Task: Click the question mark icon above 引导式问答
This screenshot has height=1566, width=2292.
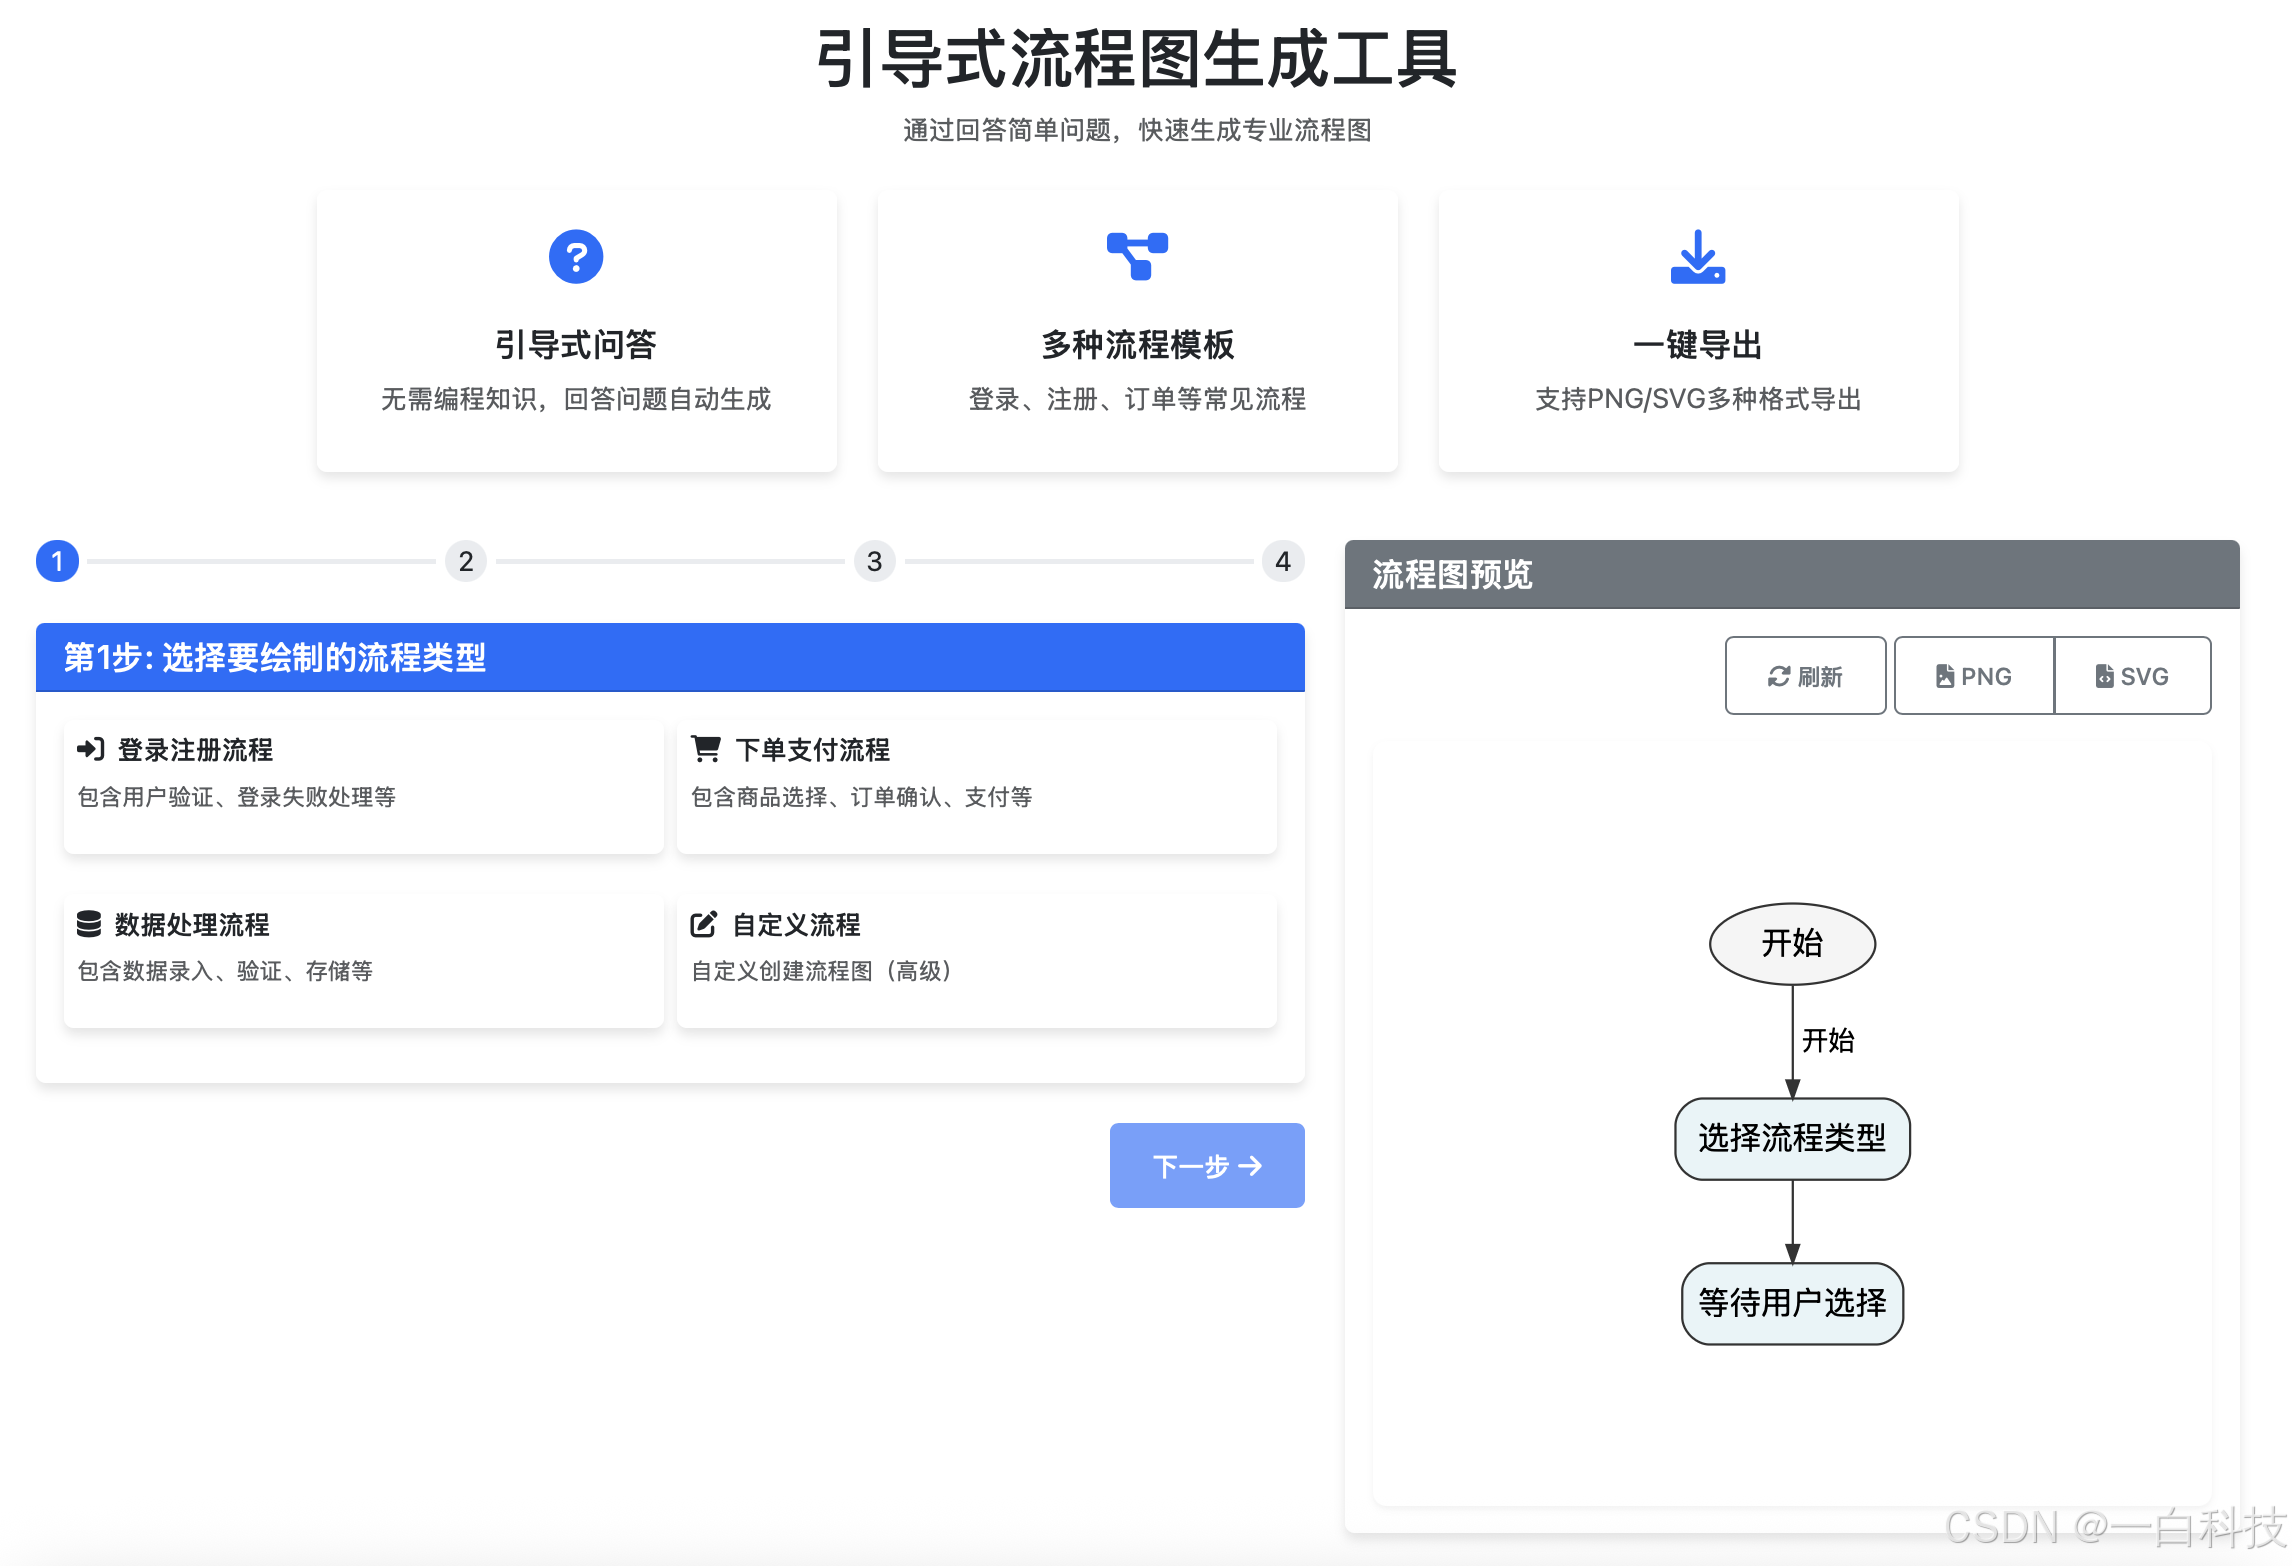Action: click(x=576, y=256)
